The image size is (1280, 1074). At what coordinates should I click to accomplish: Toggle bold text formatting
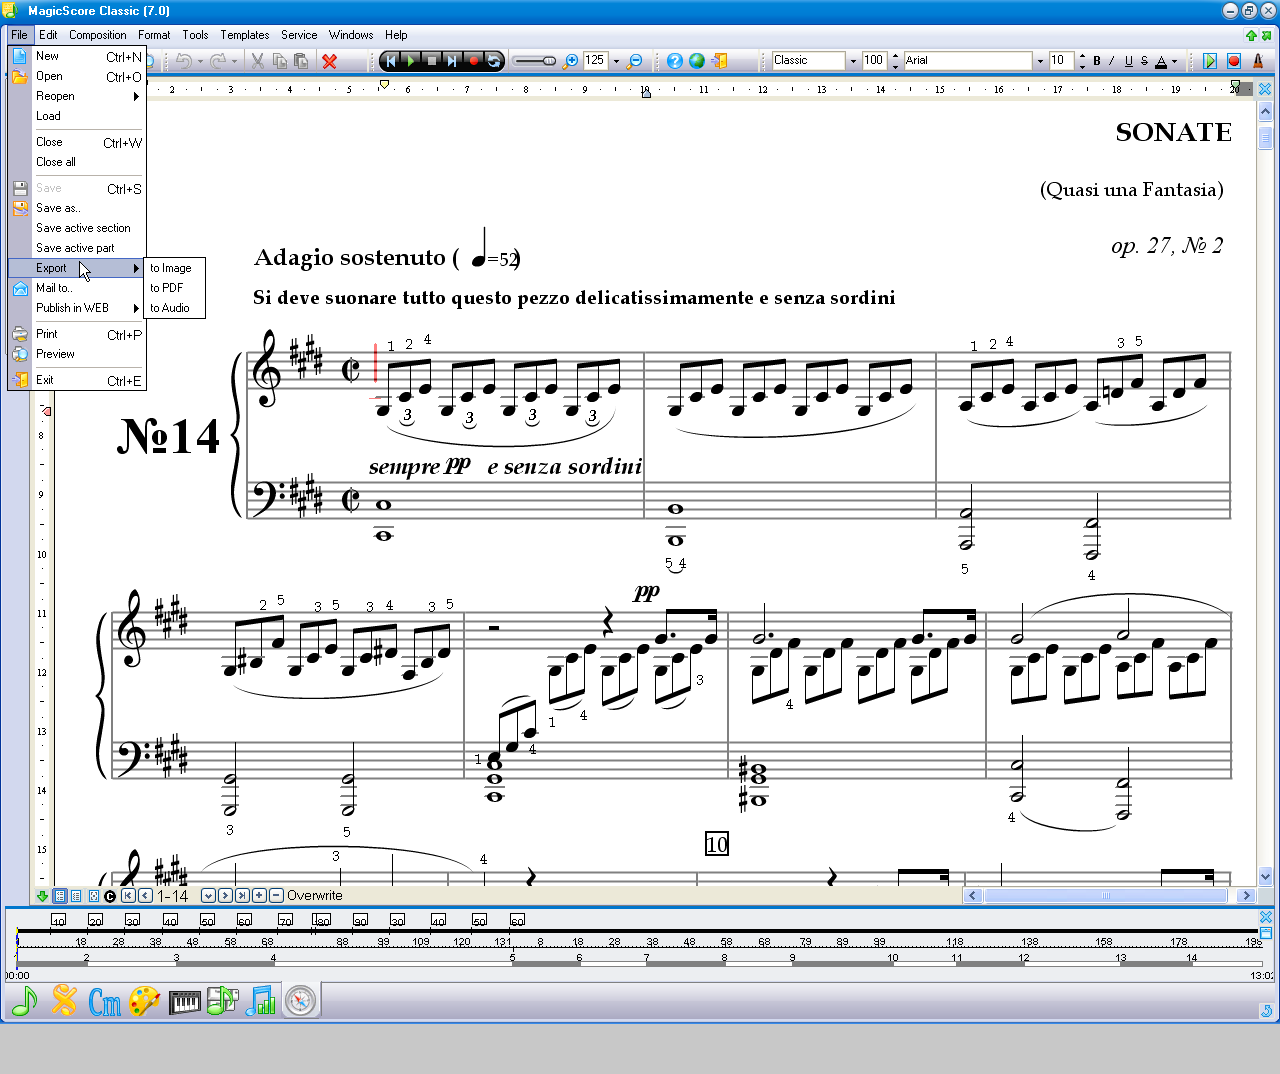1097,61
